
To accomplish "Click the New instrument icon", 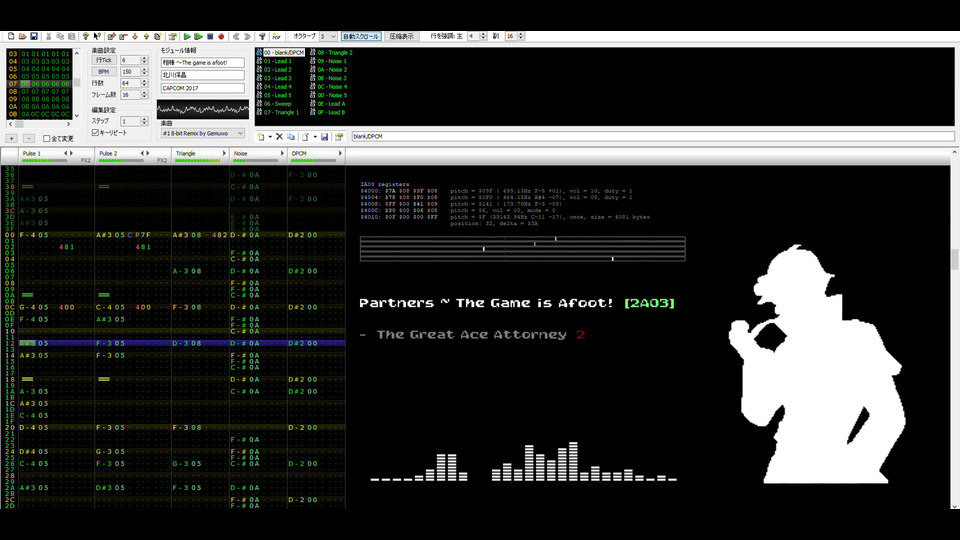I will (x=261, y=137).
